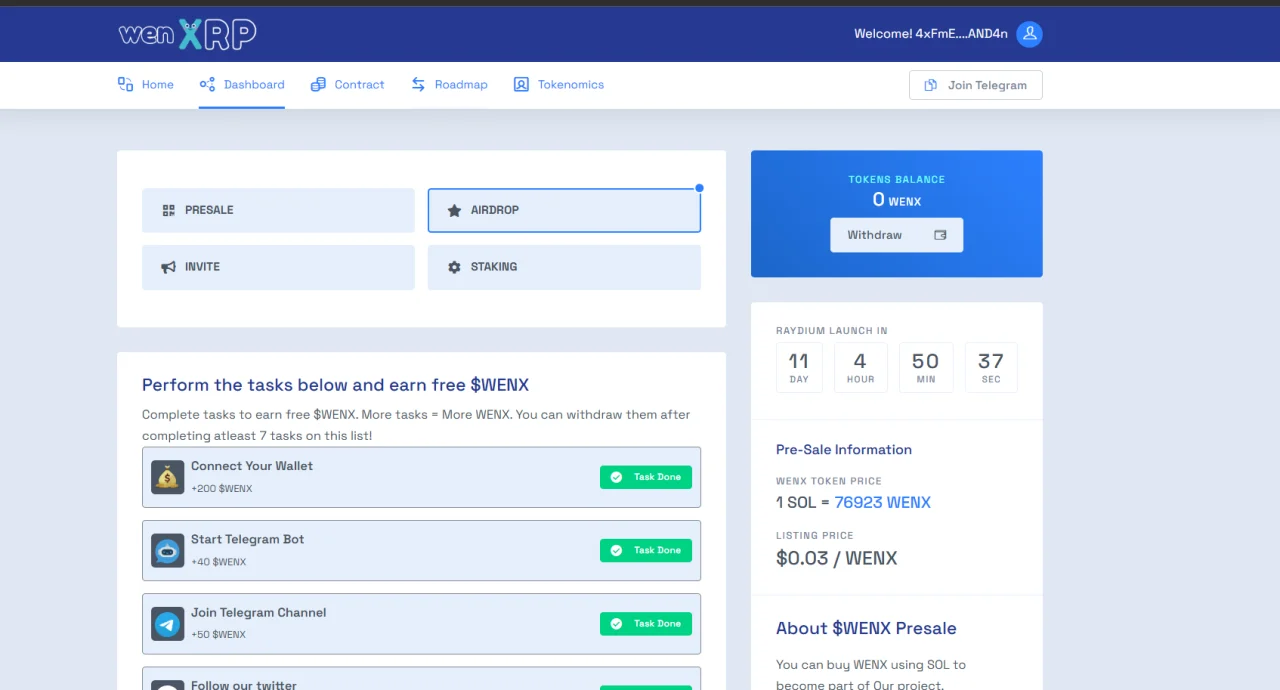This screenshot has height=690, width=1280.
Task: Click the Presale QR grid icon
Action: [x=168, y=210]
